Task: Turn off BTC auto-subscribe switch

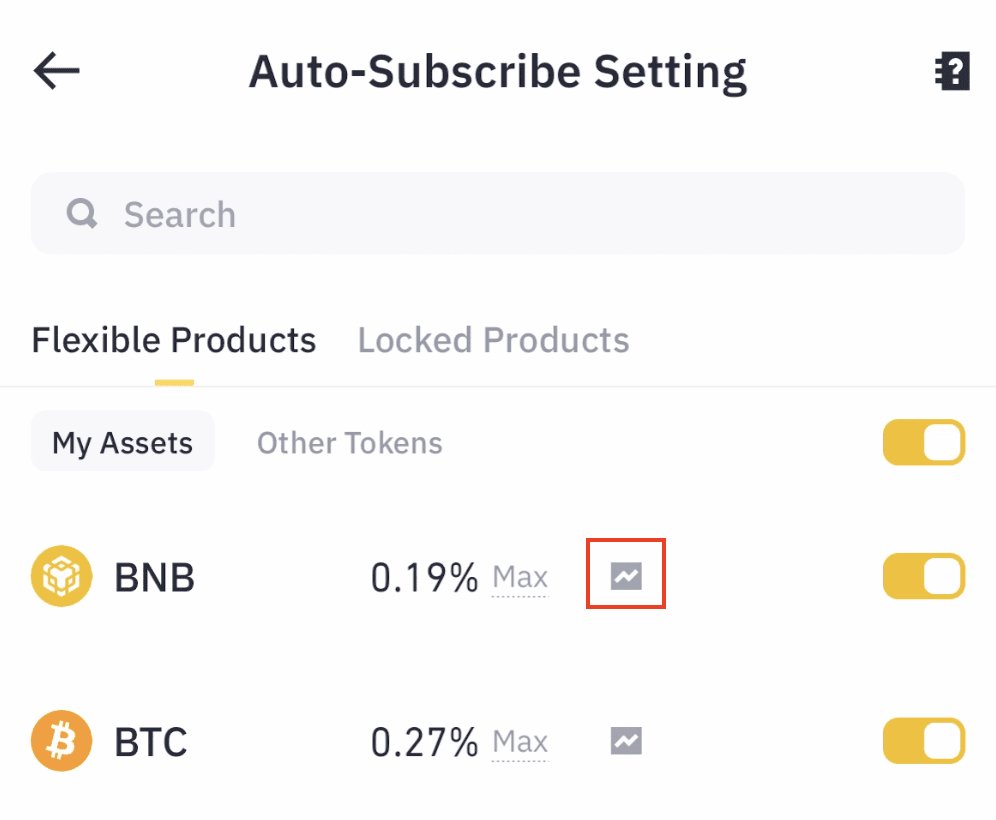Action: click(x=923, y=742)
